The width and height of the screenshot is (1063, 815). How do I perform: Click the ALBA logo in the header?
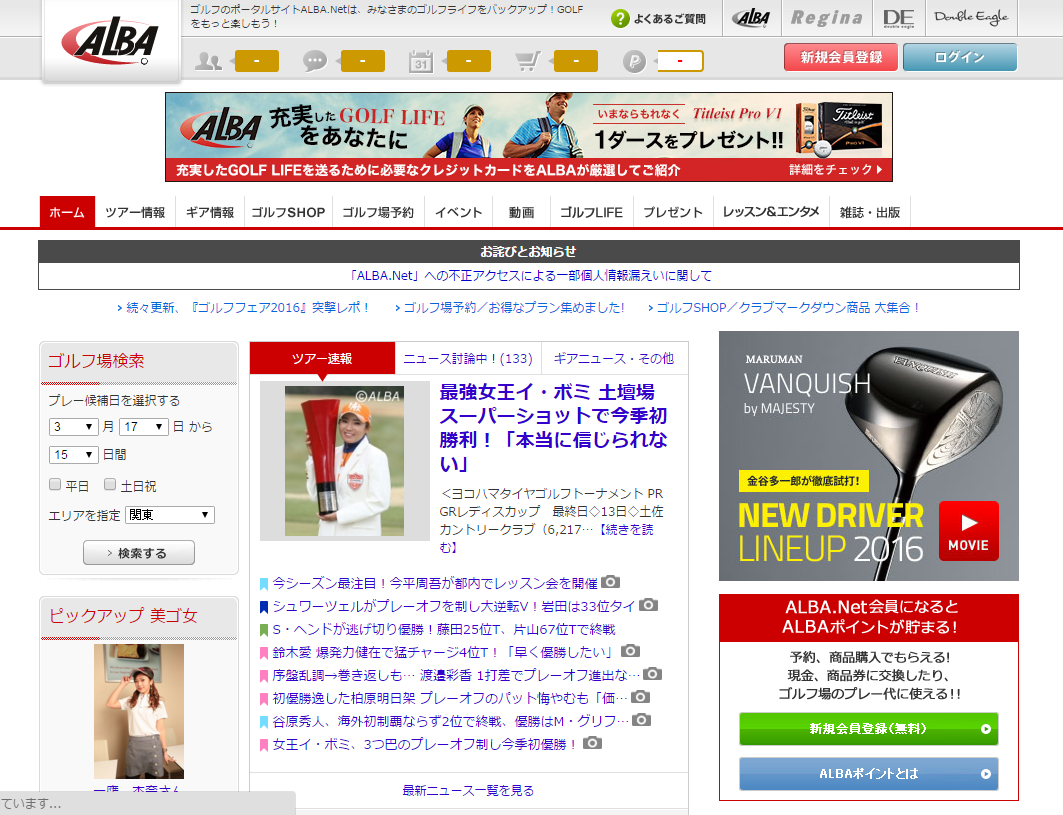[x=111, y=41]
